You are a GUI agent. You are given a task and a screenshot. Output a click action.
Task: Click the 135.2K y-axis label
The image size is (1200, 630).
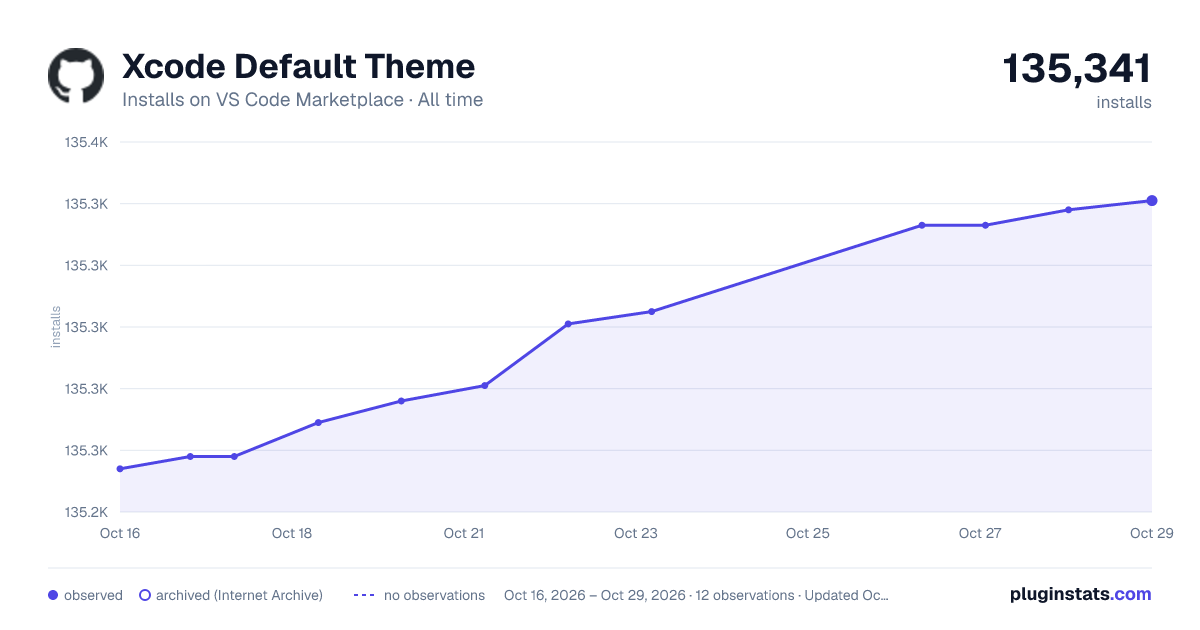tap(86, 512)
